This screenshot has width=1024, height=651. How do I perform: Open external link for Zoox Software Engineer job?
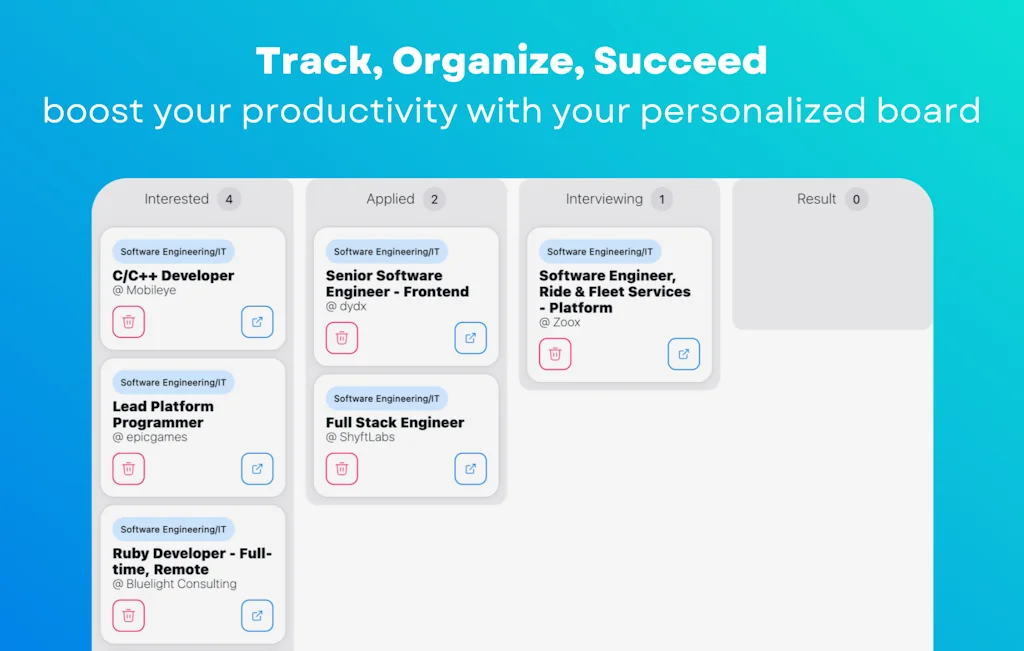683,354
